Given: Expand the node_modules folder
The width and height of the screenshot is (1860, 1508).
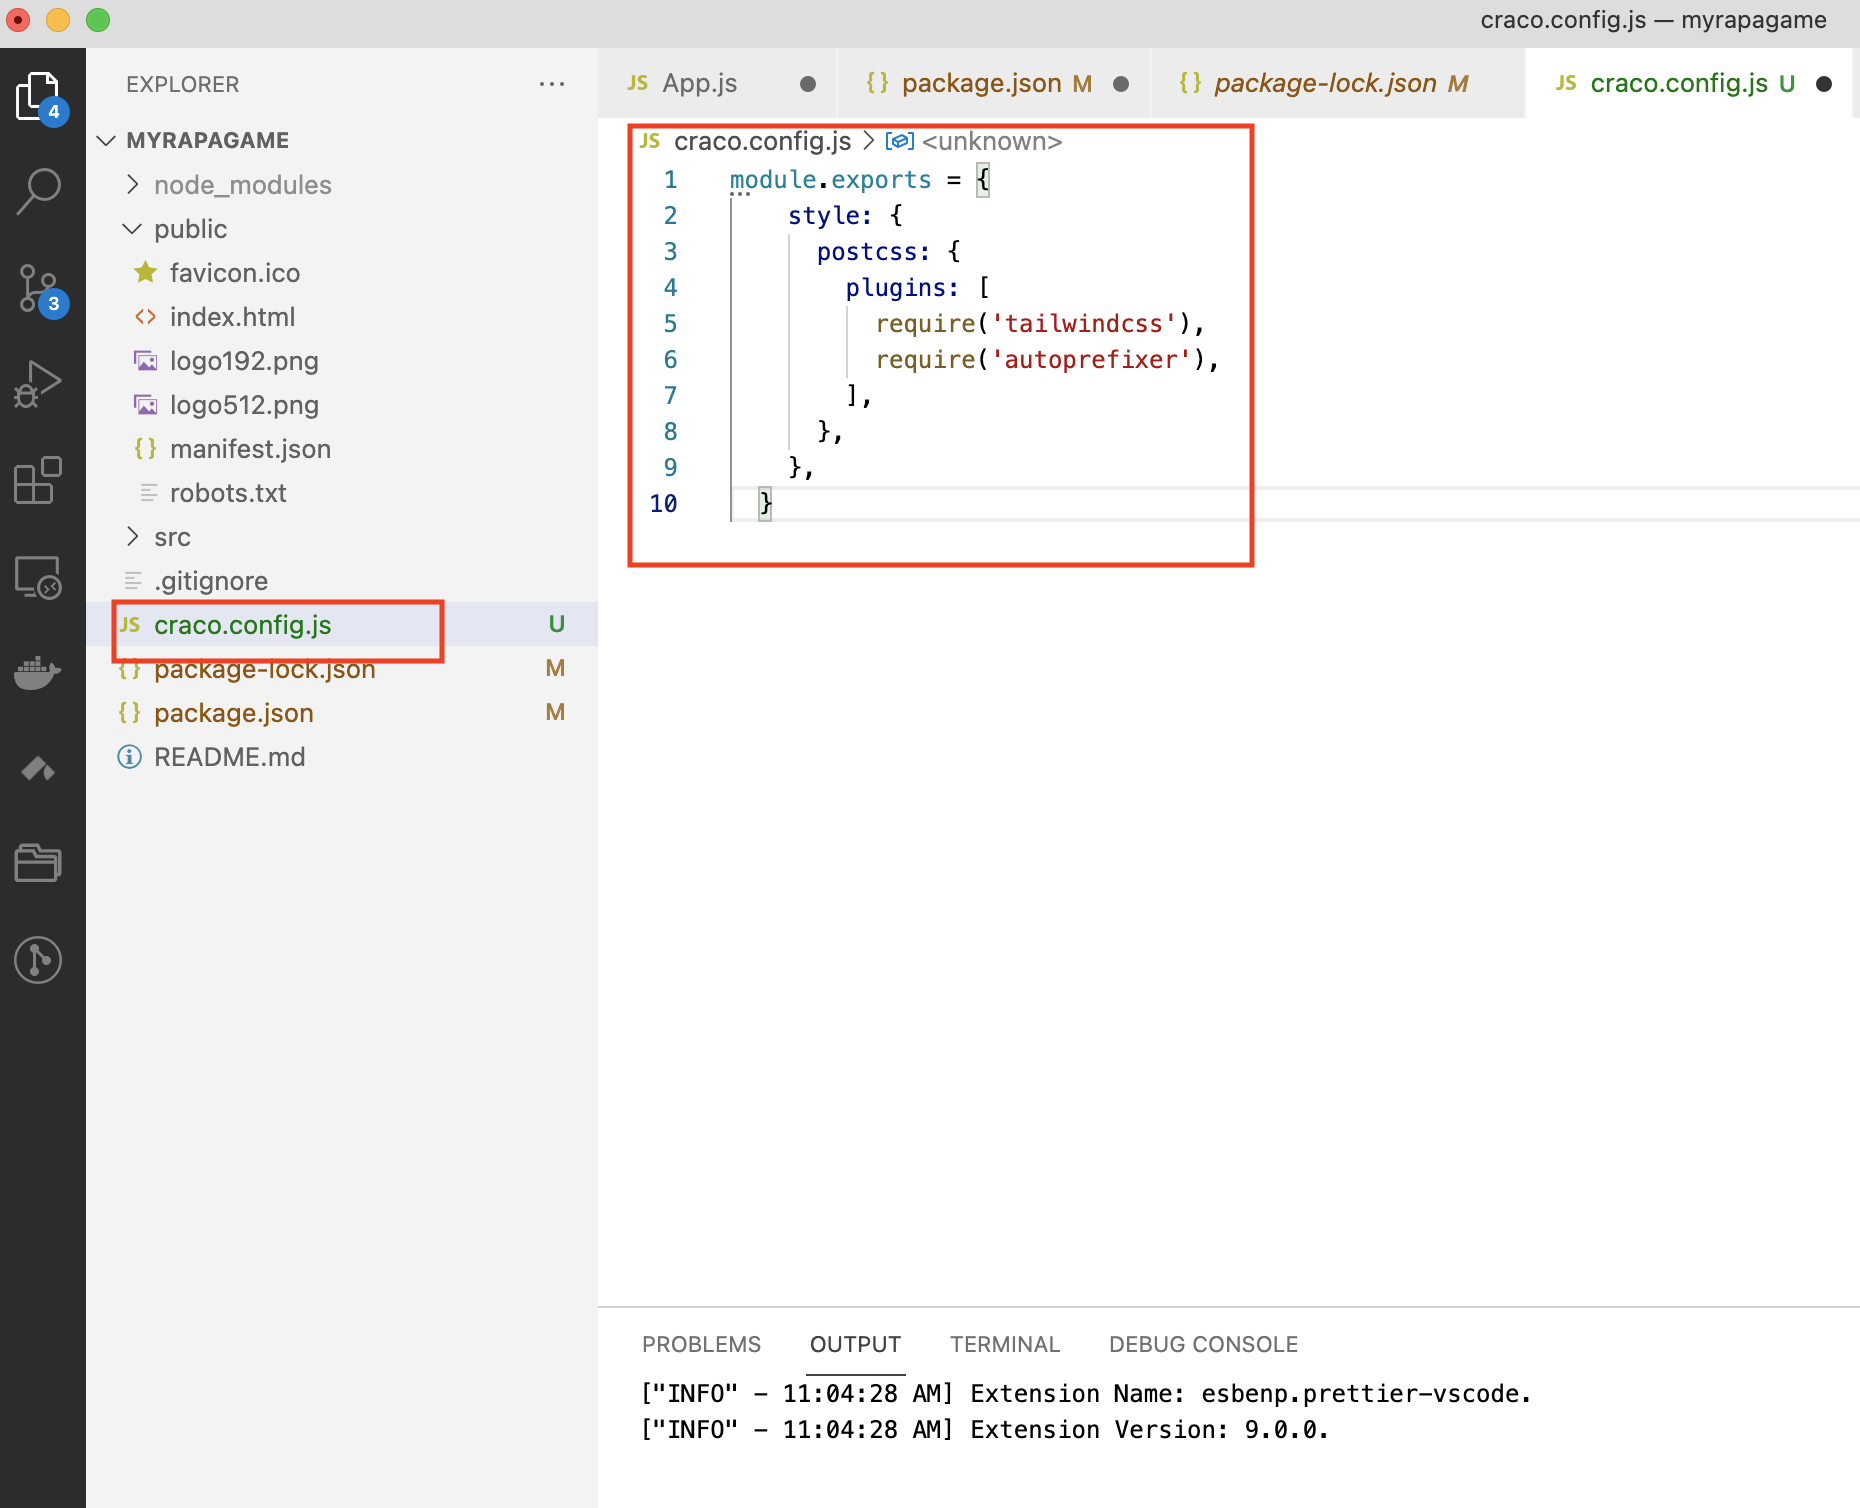Looking at the screenshot, I should tap(242, 185).
